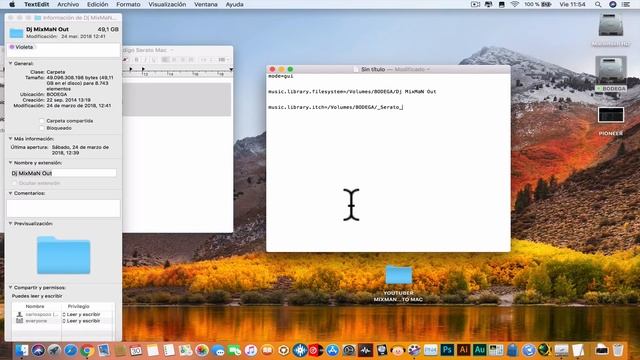
Task: Launch Siri from the dock
Action: point(38,350)
